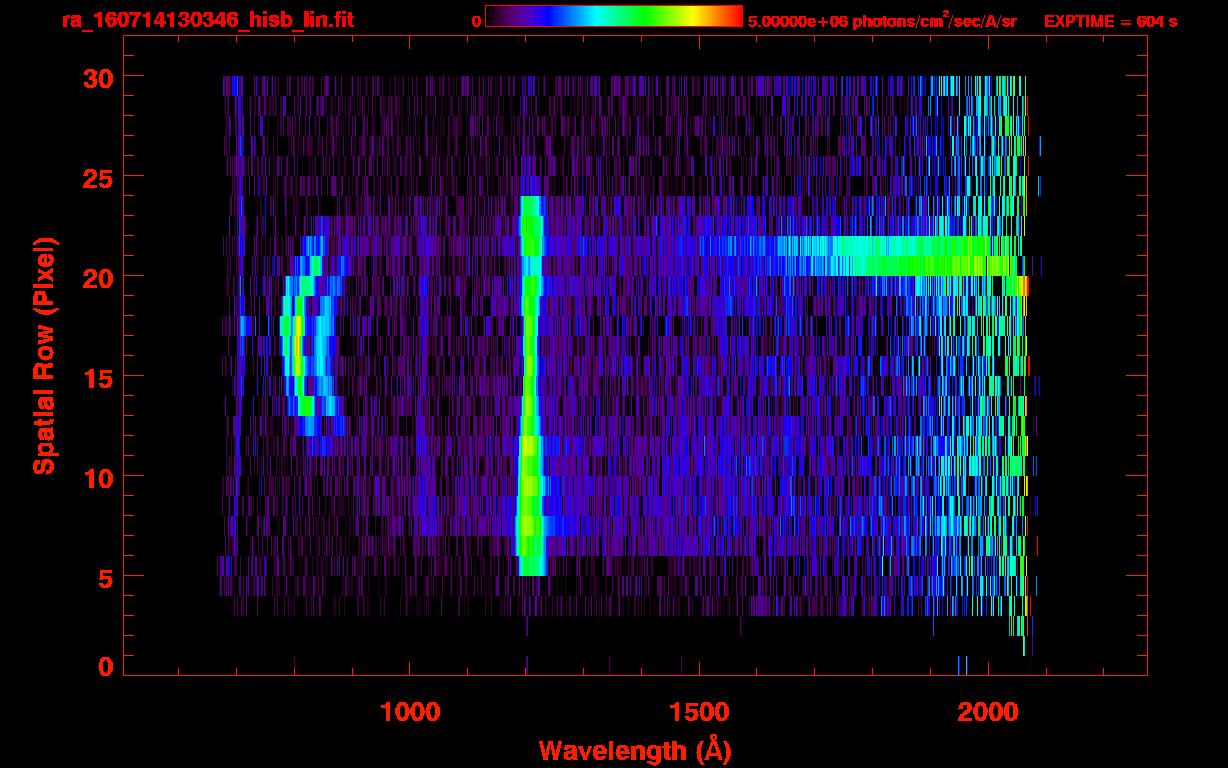Screen dimensions: 1228x768
Task: Click the 5.00000e+06 photons/cm²/sec/A/sr label
Action: [882, 20]
